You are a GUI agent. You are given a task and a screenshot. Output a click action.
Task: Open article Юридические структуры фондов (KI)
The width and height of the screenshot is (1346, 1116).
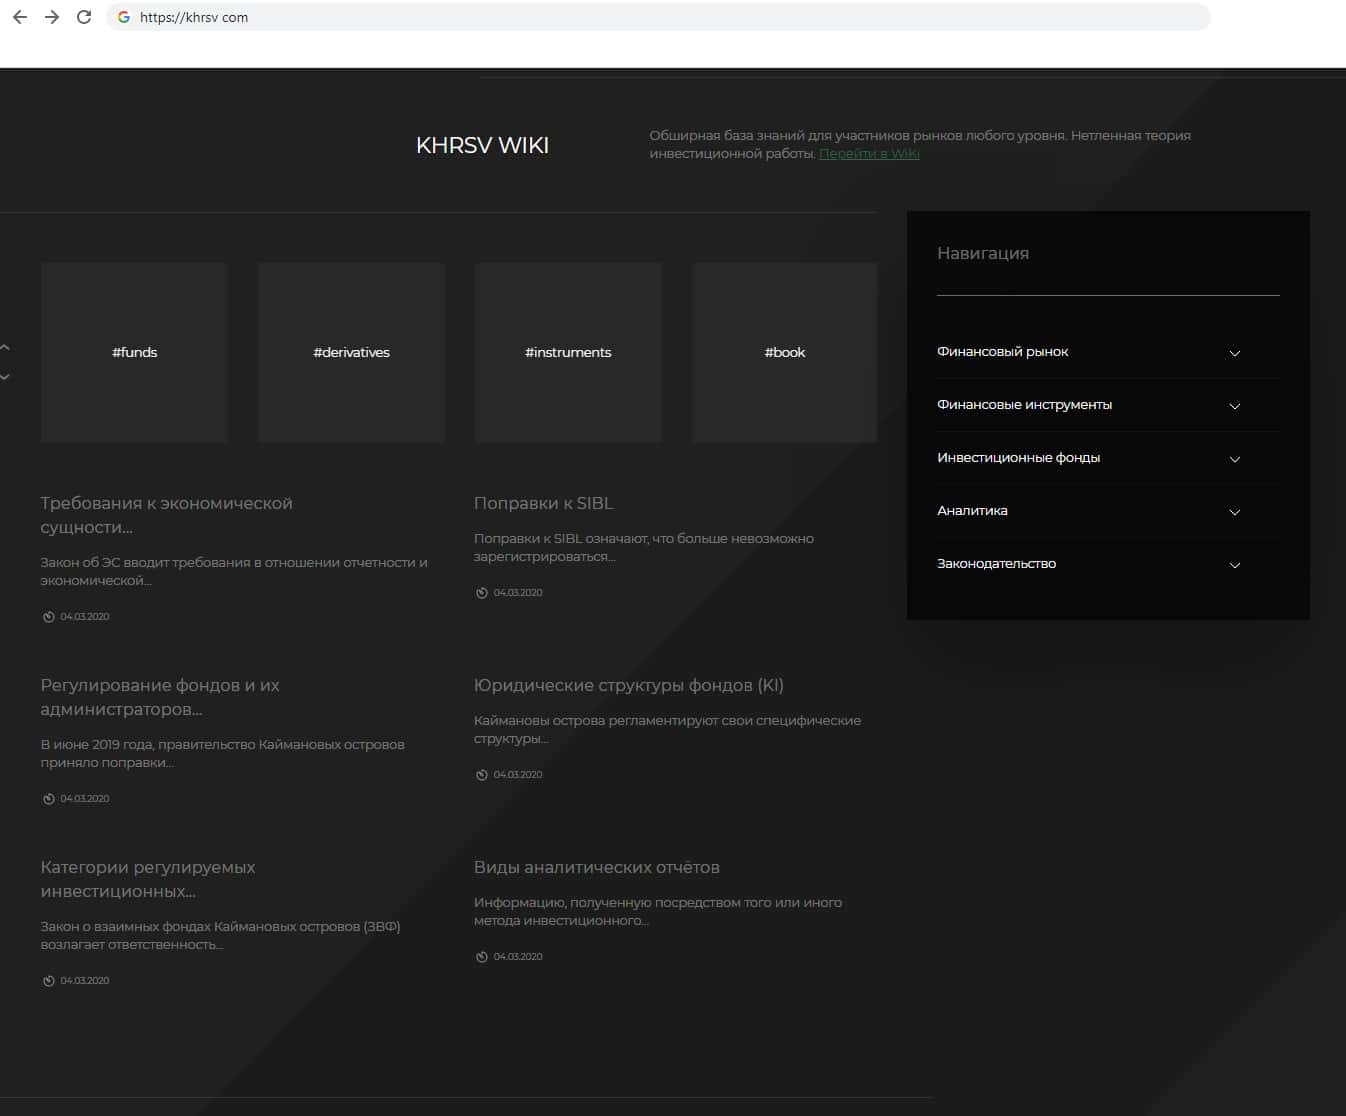628,686
